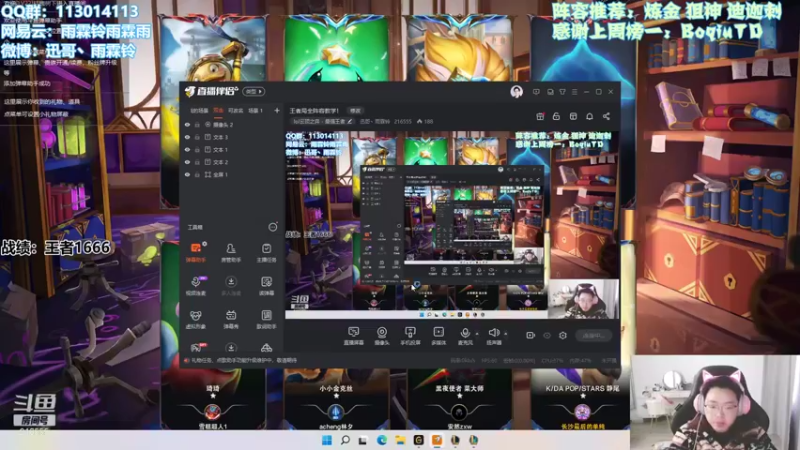Open the 弹幕秀 tool

point(231,319)
